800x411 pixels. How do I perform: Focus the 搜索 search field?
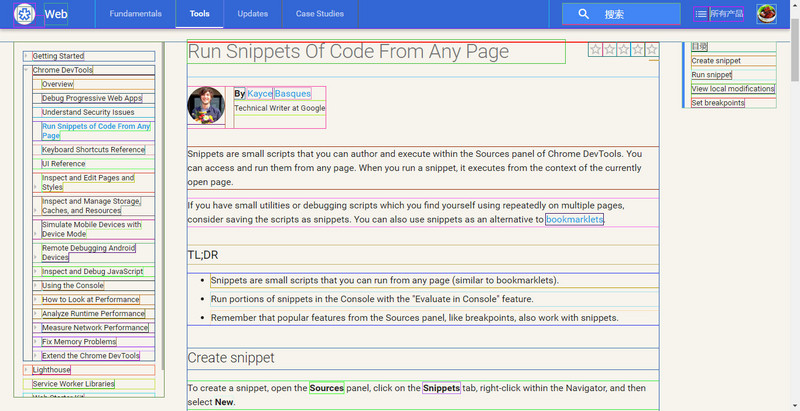pos(621,14)
